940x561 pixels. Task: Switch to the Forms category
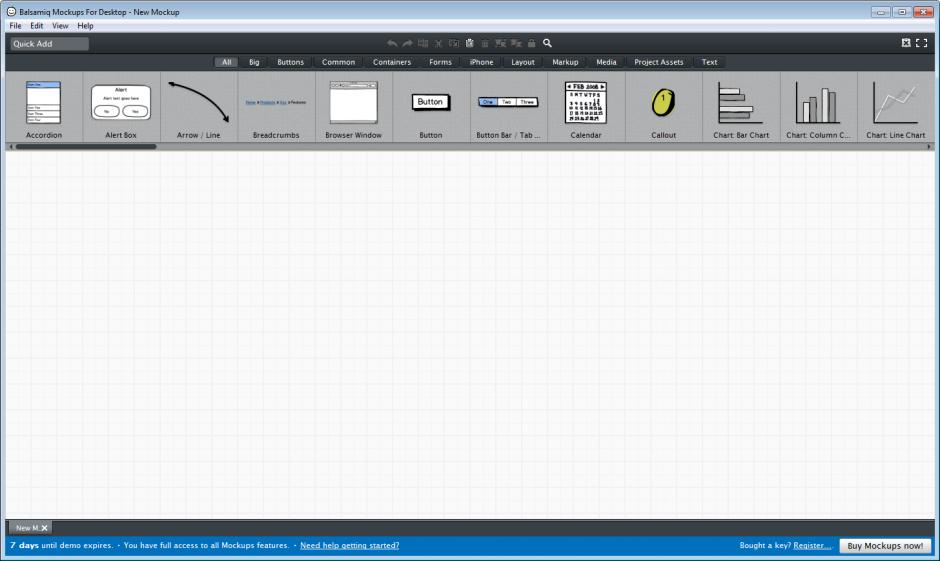[441, 62]
